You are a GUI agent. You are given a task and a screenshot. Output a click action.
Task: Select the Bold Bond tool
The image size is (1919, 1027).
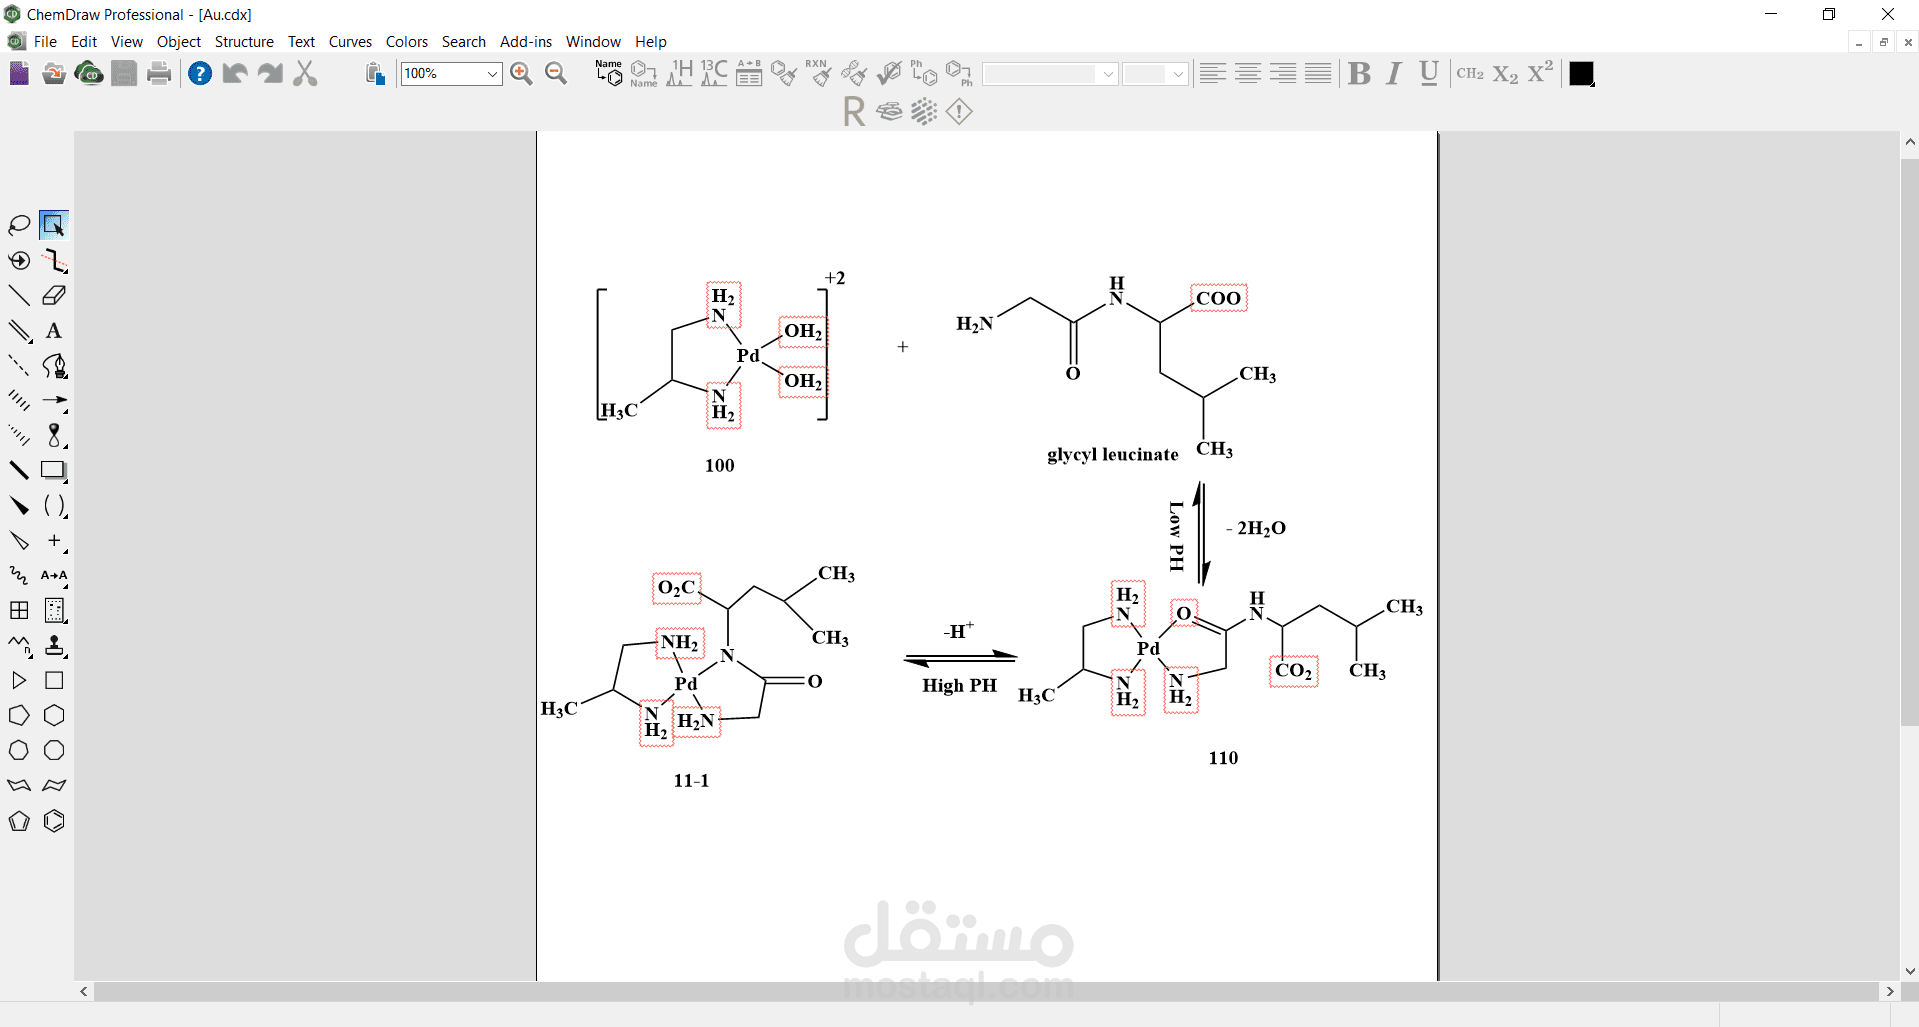[x=19, y=471]
